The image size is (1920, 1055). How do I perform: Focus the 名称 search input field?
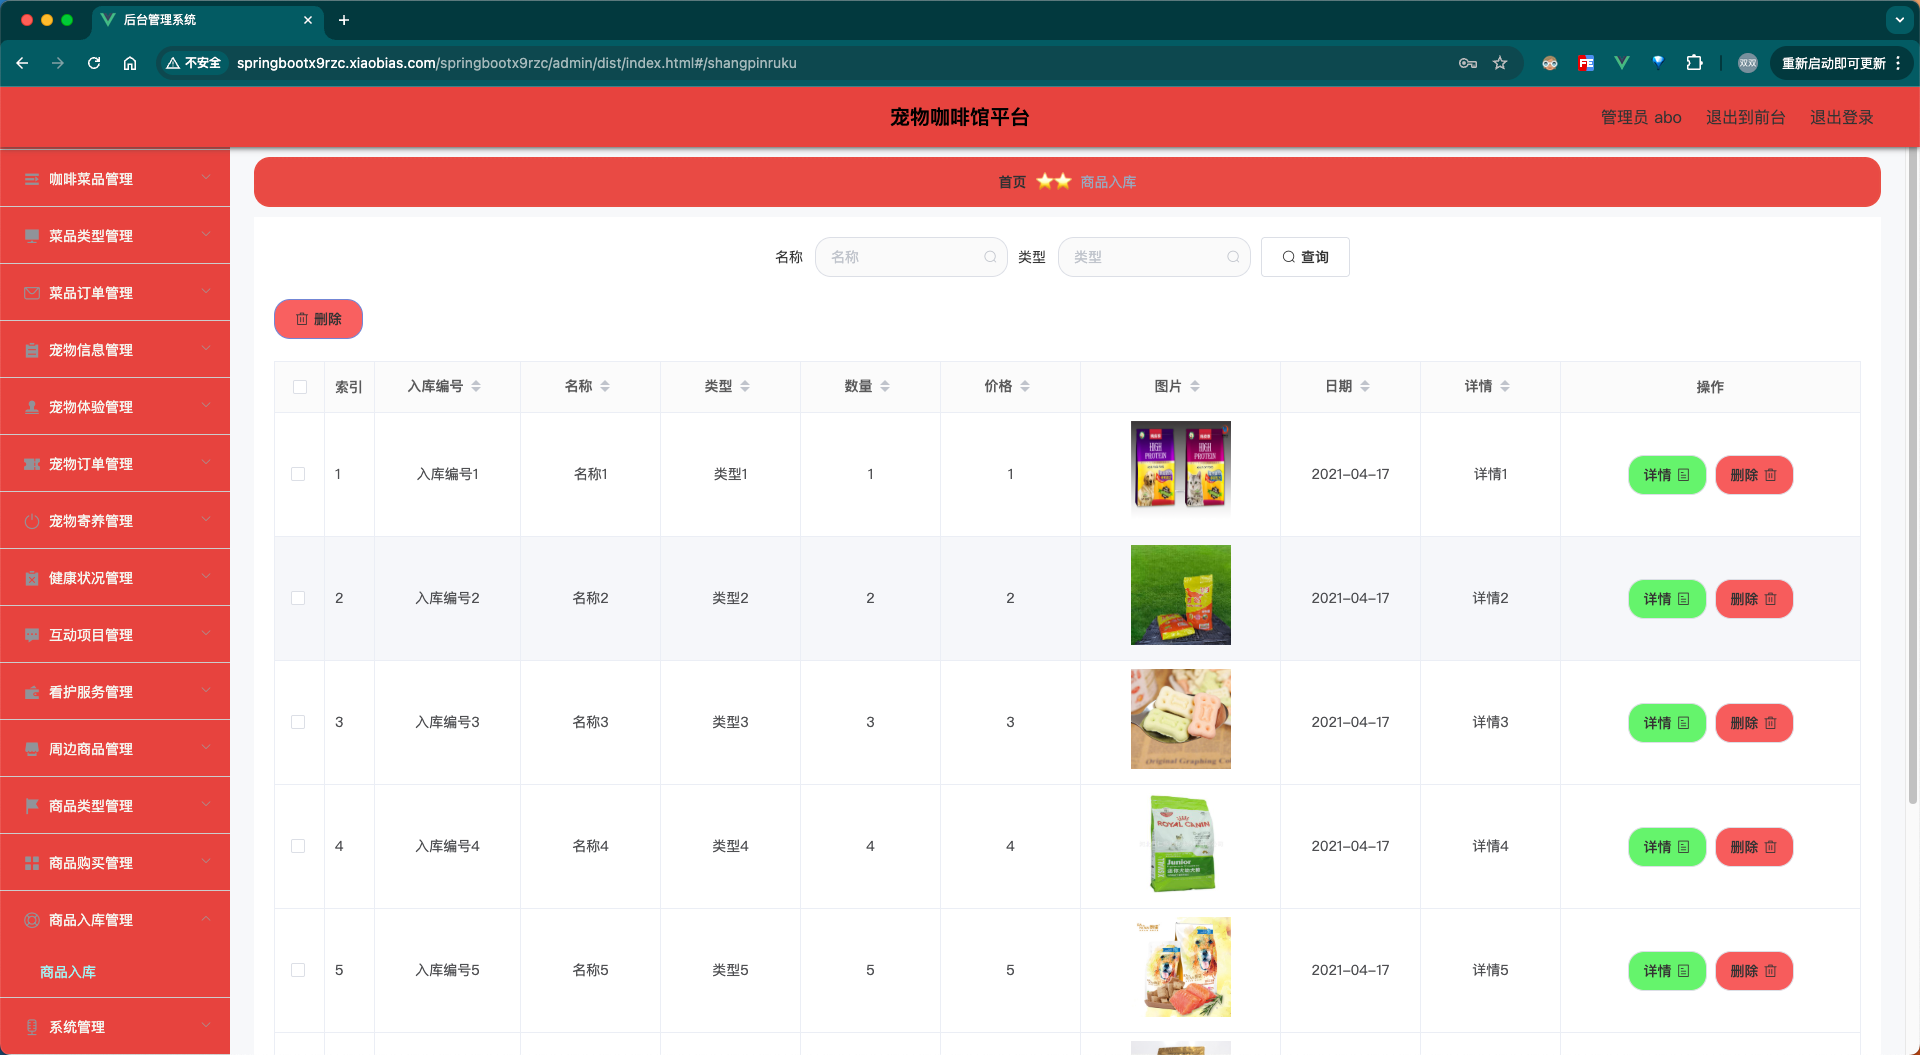(911, 257)
